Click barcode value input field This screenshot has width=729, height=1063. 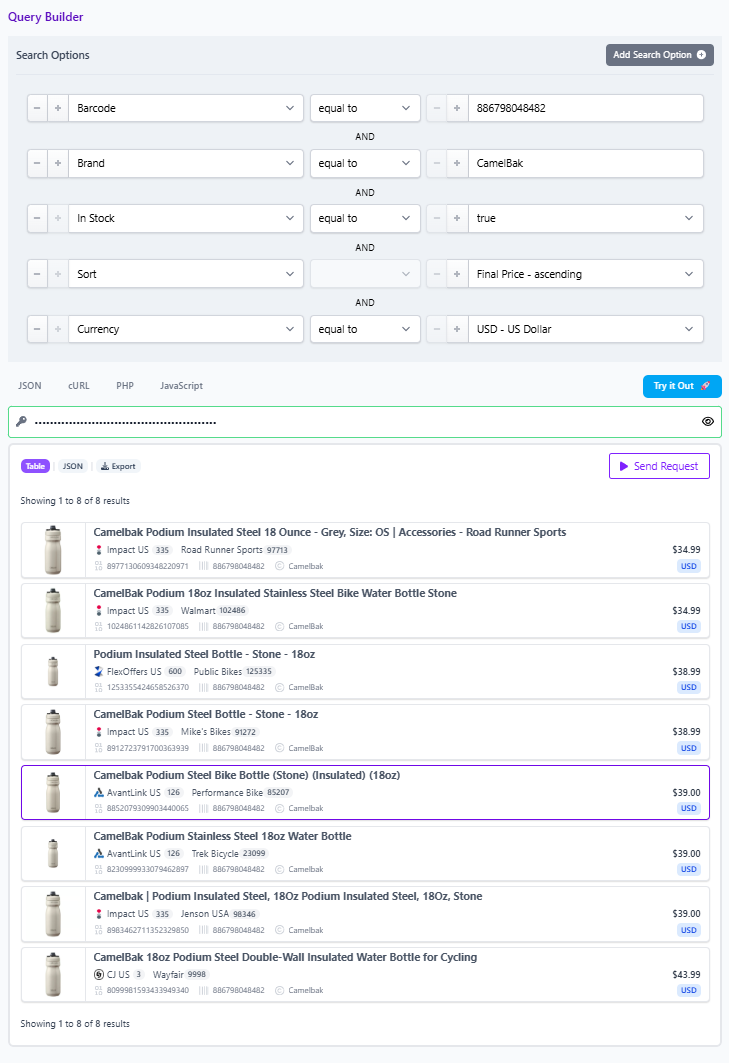pyautogui.click(x=585, y=108)
